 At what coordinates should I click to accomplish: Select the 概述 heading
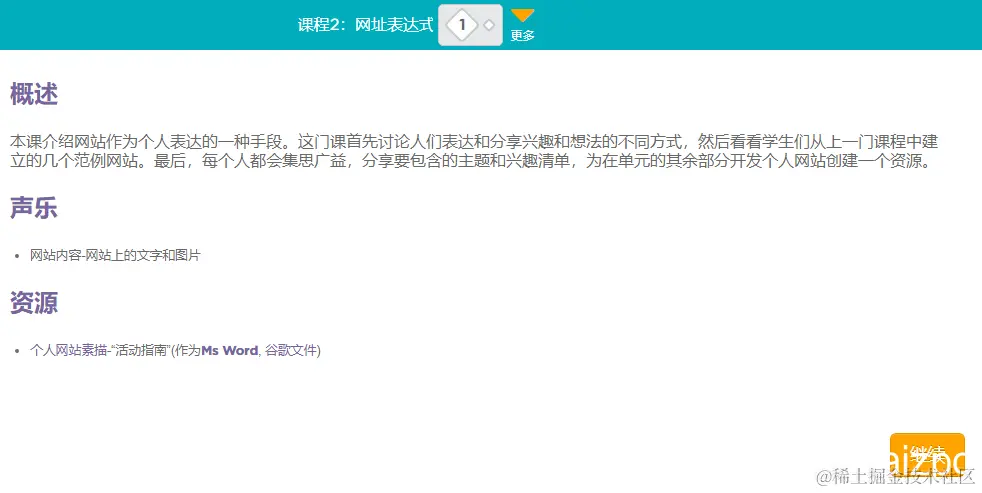coord(34,95)
